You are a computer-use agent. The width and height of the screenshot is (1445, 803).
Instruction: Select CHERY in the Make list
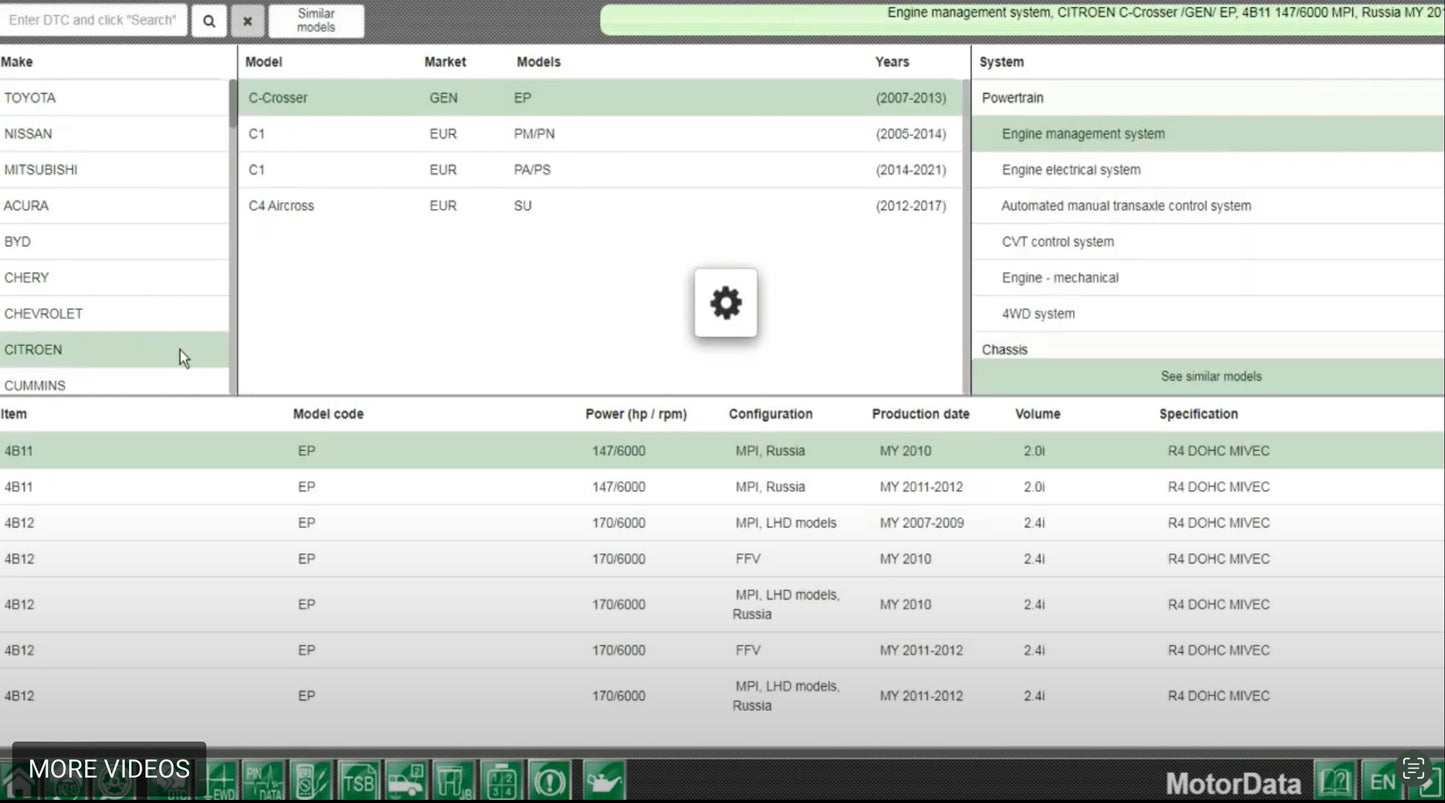114,278
